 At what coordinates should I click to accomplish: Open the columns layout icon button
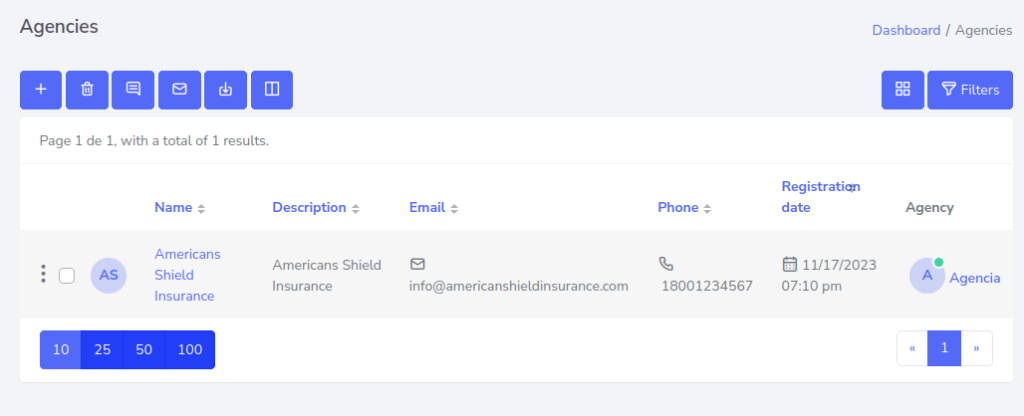272,90
